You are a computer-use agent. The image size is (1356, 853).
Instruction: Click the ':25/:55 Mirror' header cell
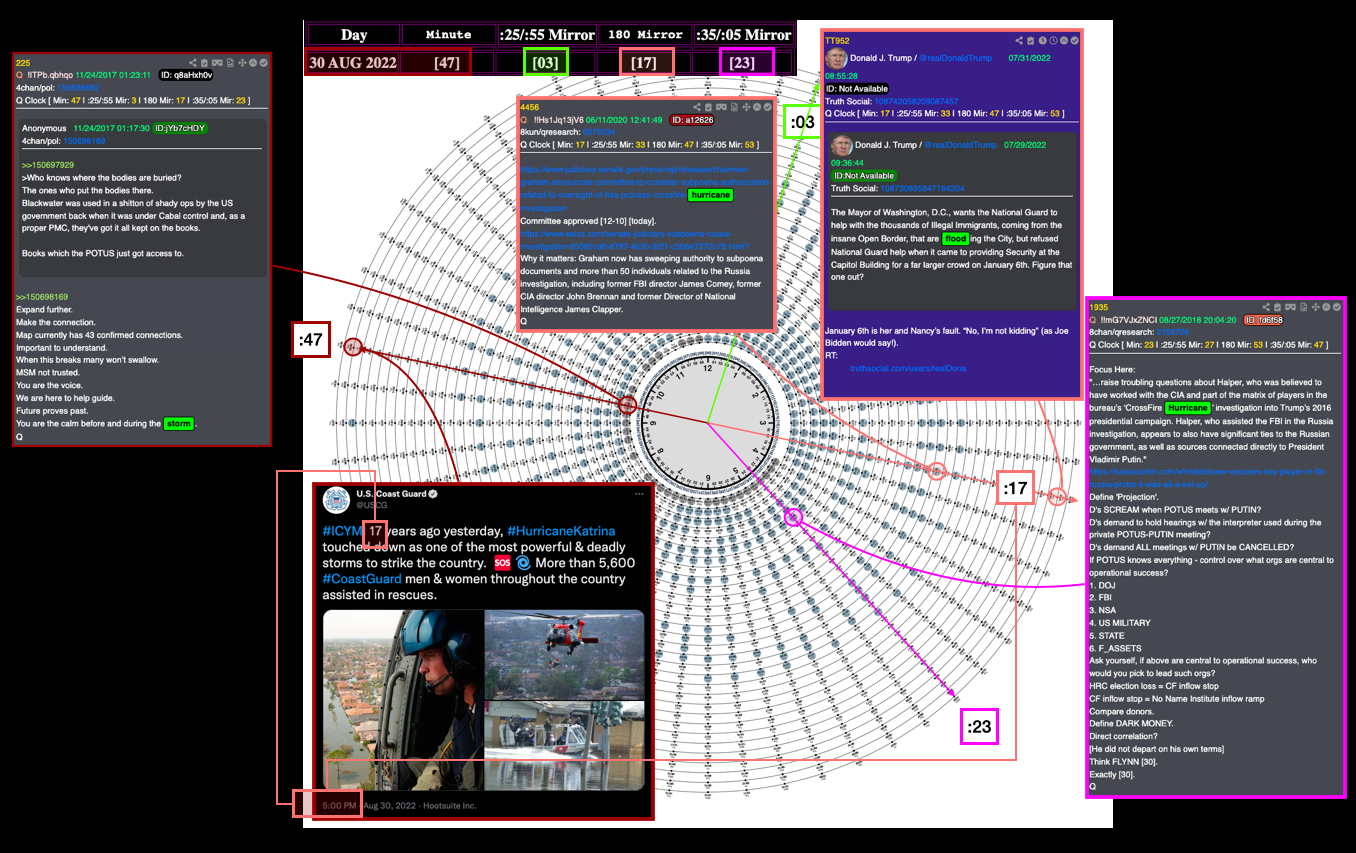pyautogui.click(x=547, y=35)
